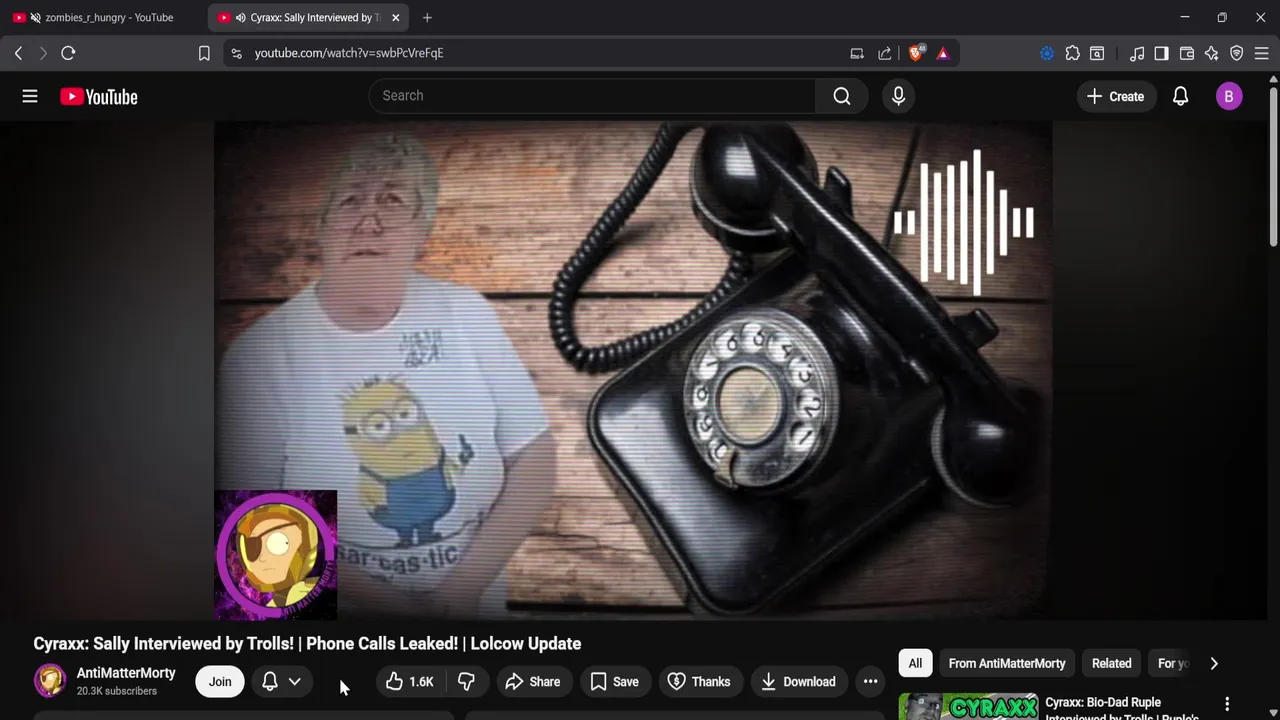Open the account avatar menu

pos(1229,96)
